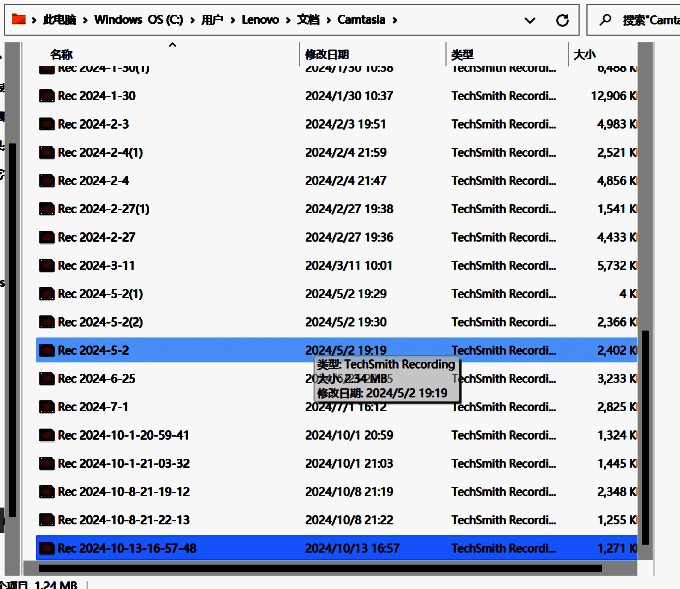Sort files by the 类型 column header
Screen dimensions: 680x589
pyautogui.click(x=462, y=55)
